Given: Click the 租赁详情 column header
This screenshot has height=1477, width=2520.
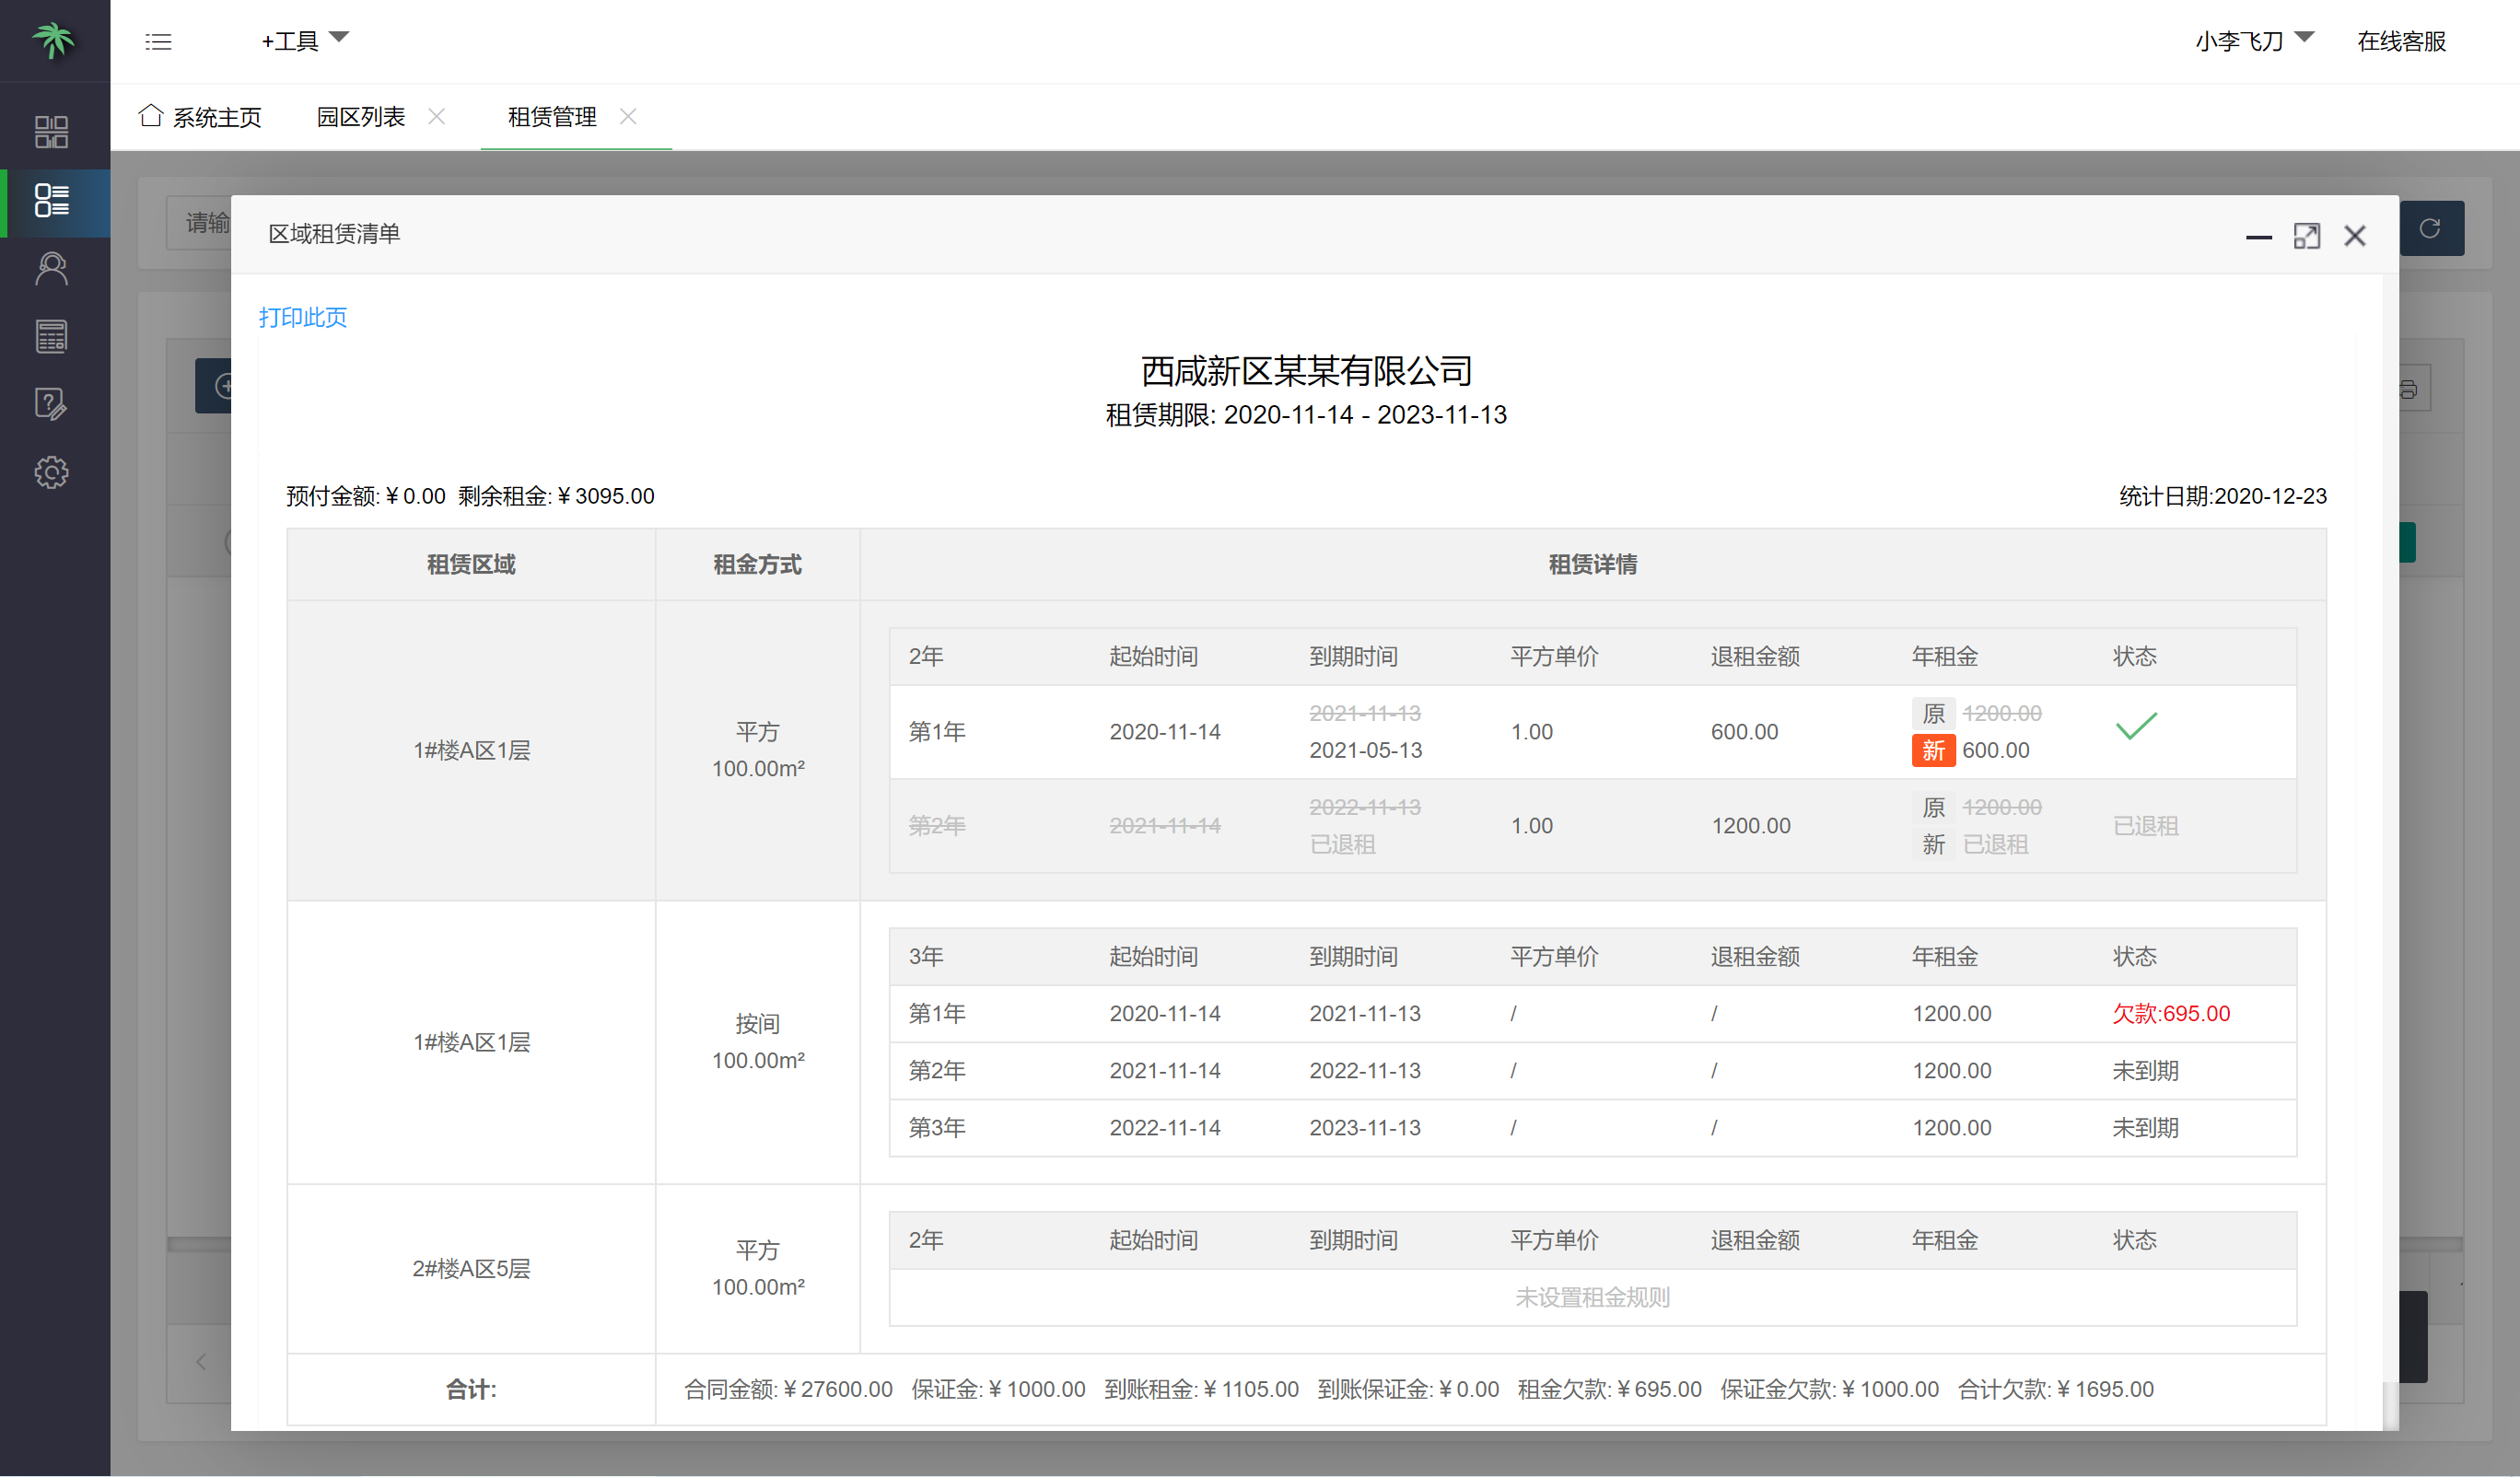Looking at the screenshot, I should pos(1592,564).
